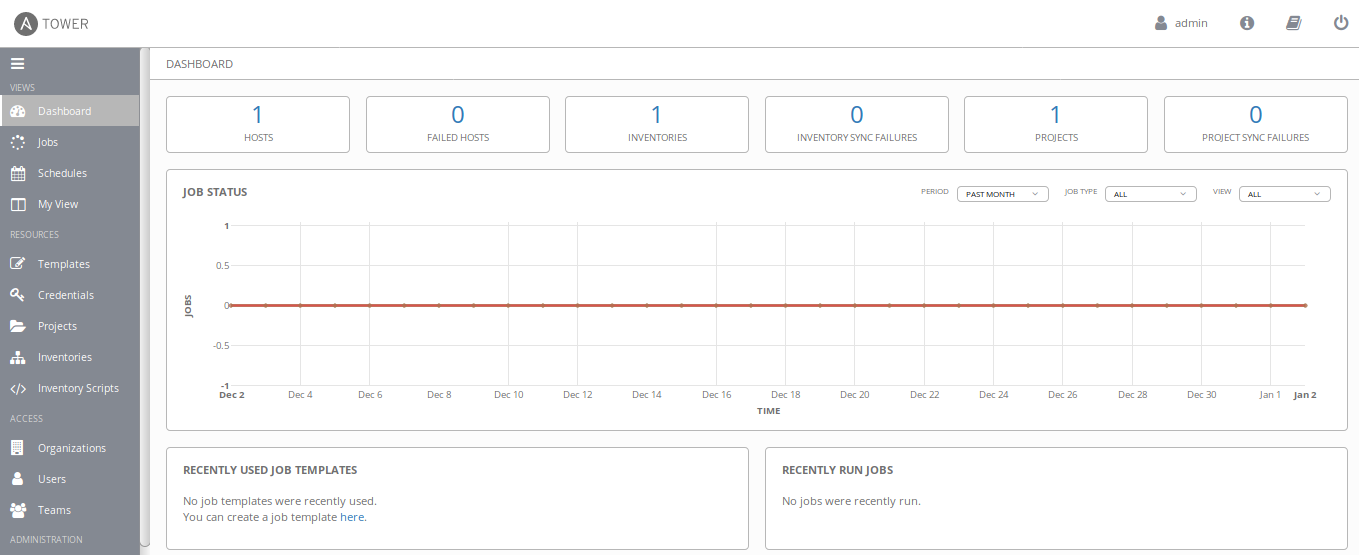Screen dimensions: 1359x555
Task: Click the Jobs spinner icon in sidebar
Action: 18,142
